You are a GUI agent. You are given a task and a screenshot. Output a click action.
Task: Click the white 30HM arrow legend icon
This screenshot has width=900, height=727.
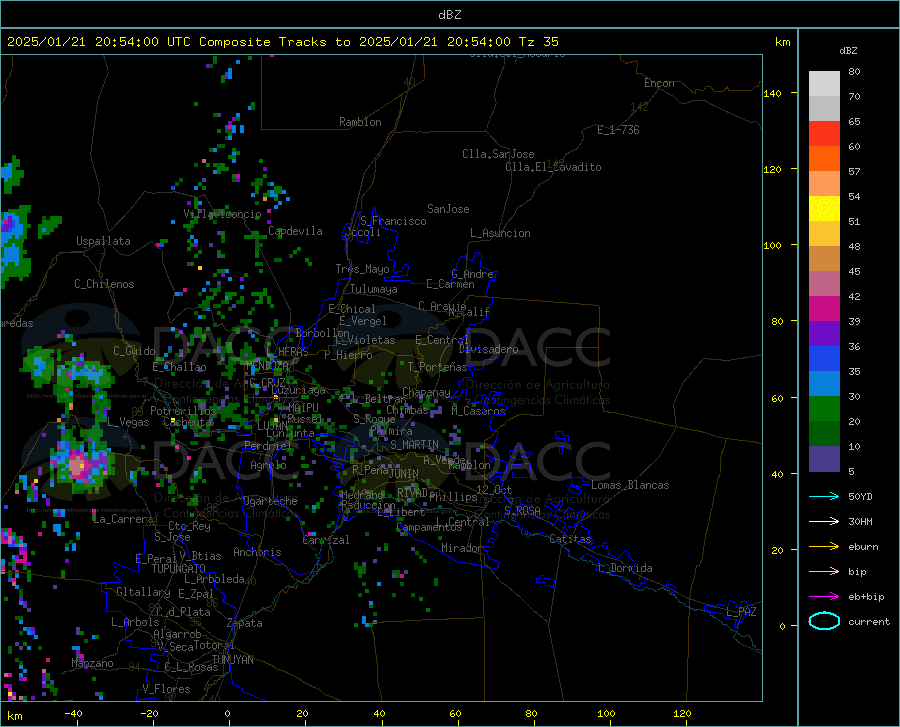pos(824,522)
